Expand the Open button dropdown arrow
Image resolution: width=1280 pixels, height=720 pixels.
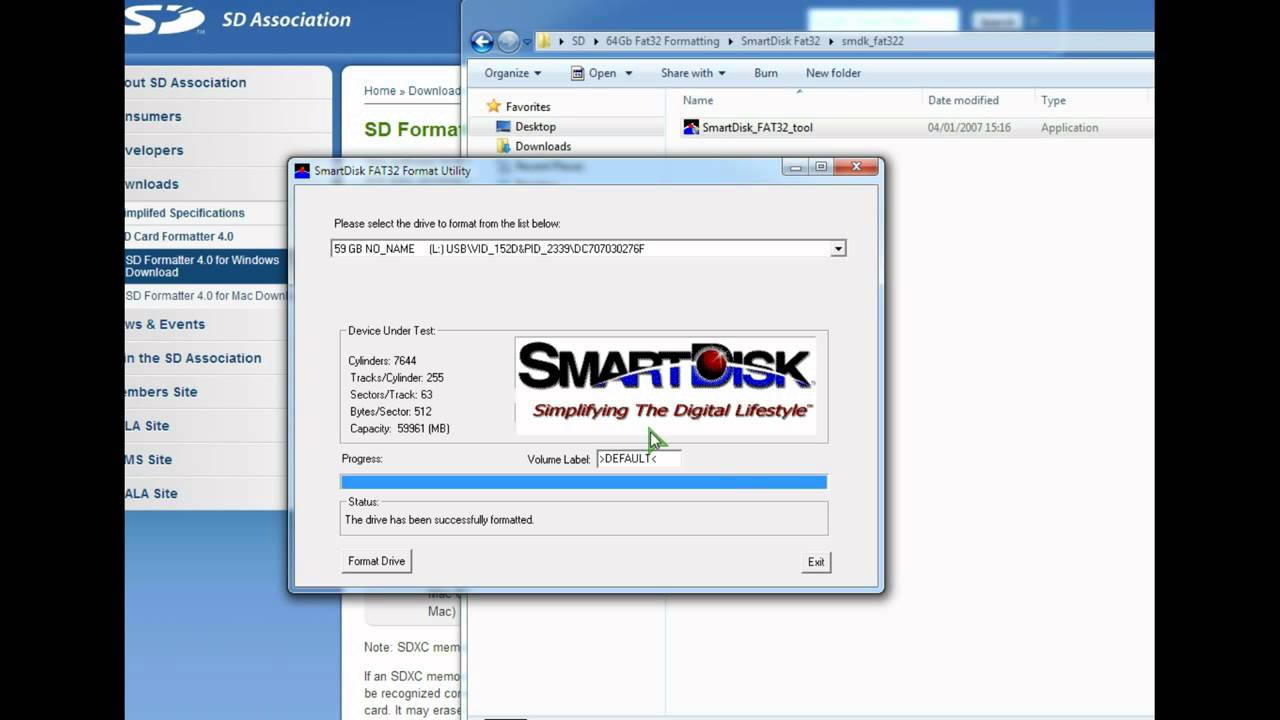[628, 73]
